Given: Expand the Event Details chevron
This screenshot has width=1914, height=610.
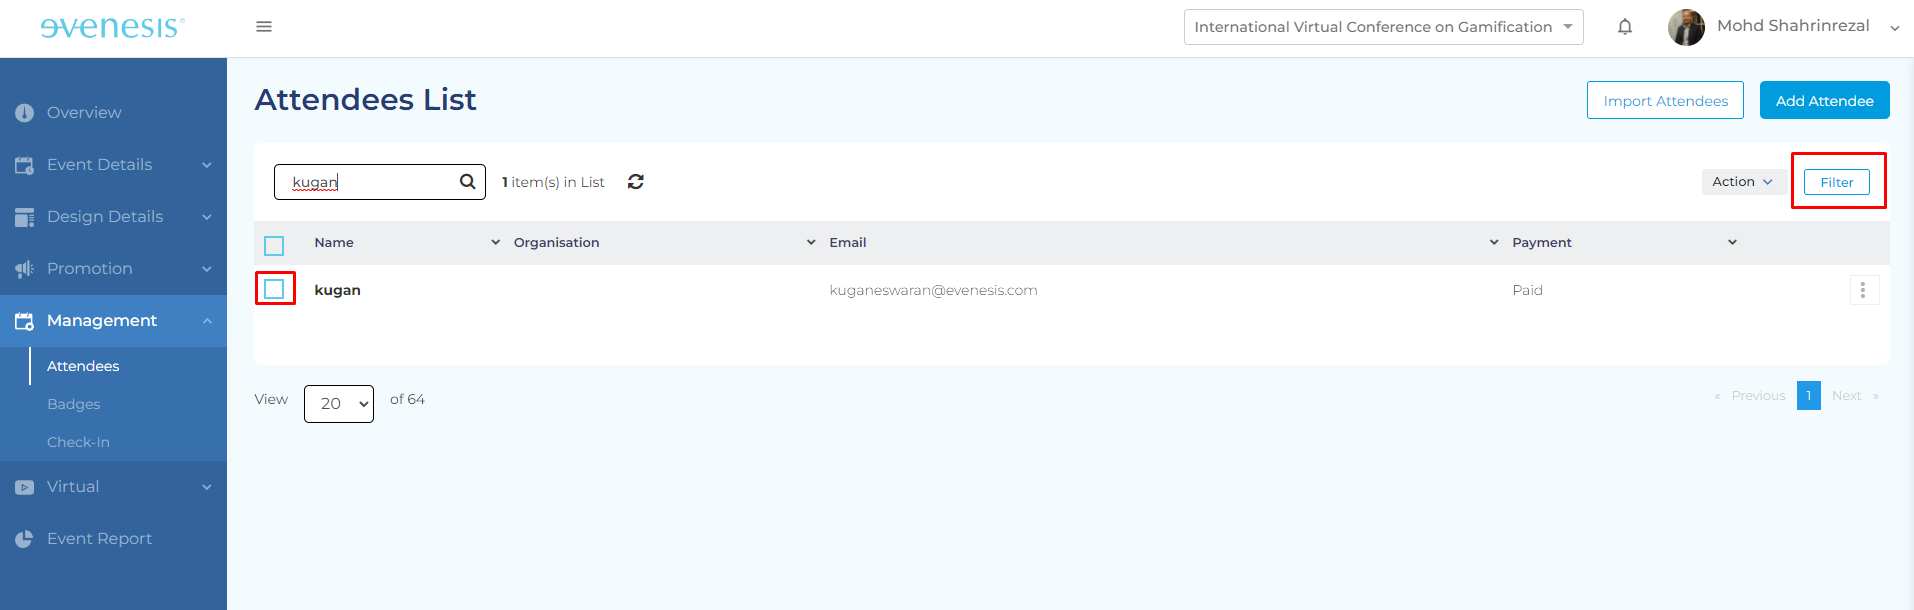Looking at the screenshot, I should (x=207, y=165).
